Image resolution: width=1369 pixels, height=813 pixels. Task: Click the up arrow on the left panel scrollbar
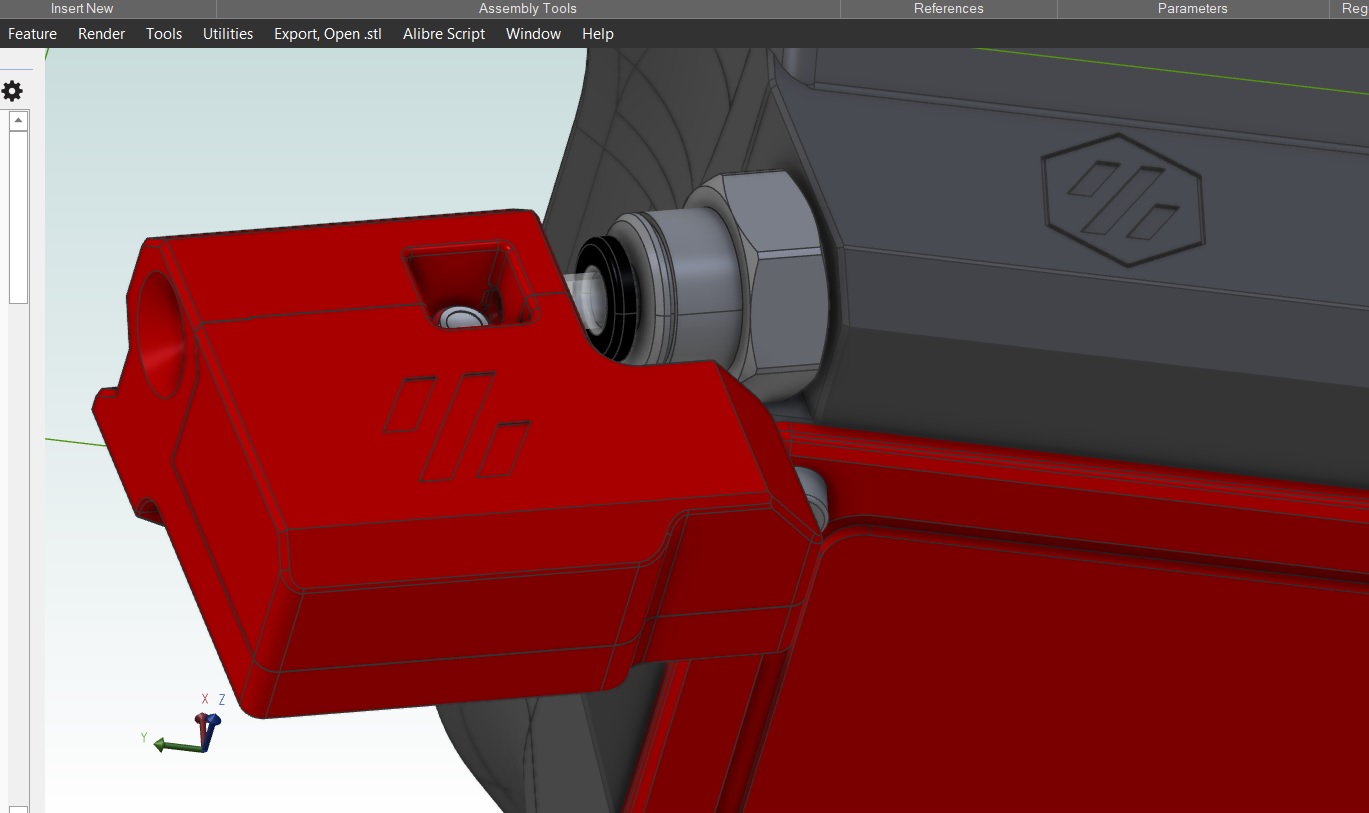pyautogui.click(x=17, y=120)
